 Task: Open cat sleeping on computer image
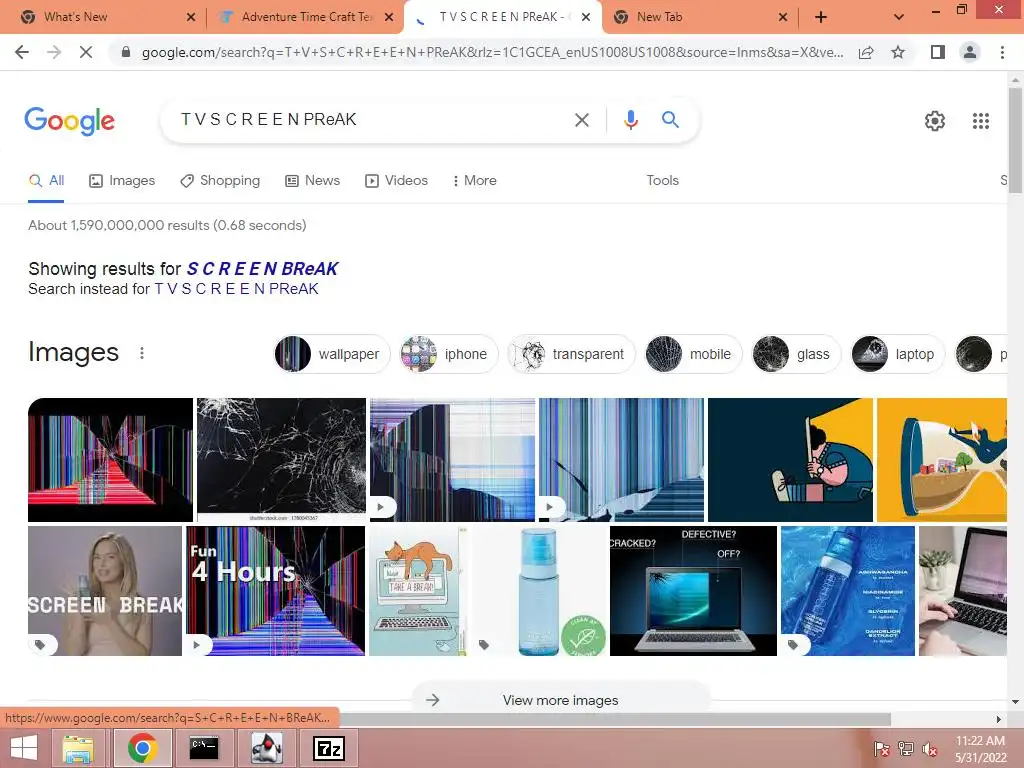[419, 590]
